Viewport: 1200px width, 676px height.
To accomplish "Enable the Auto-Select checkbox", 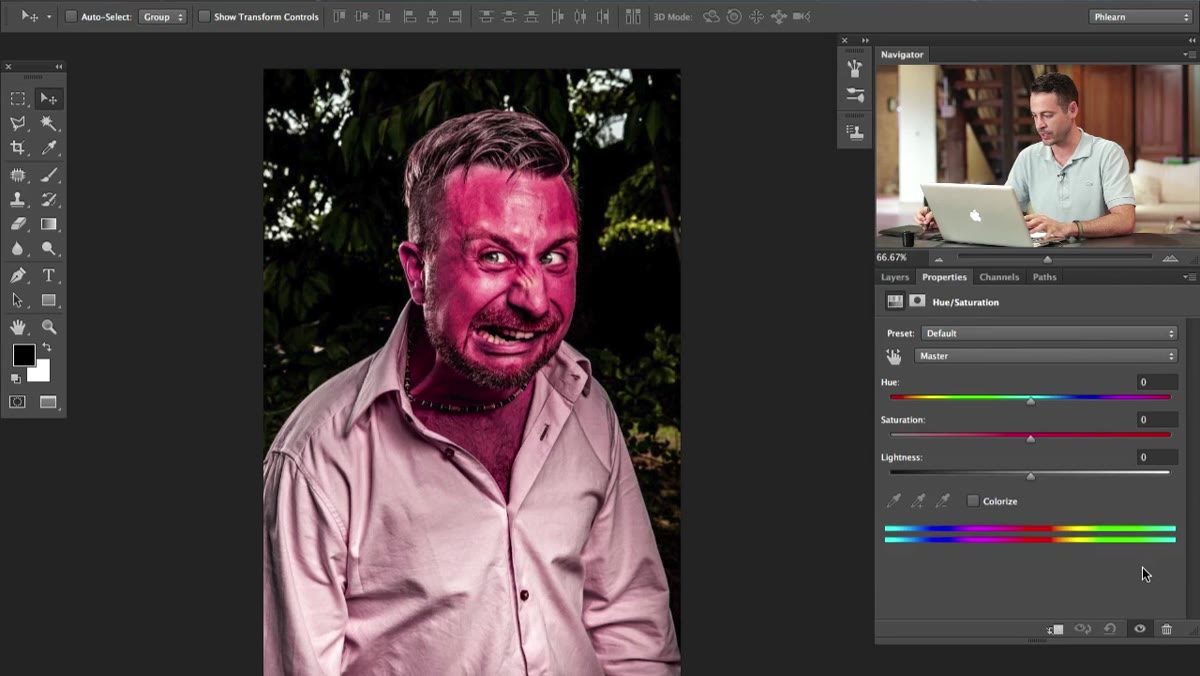I will tap(71, 17).
